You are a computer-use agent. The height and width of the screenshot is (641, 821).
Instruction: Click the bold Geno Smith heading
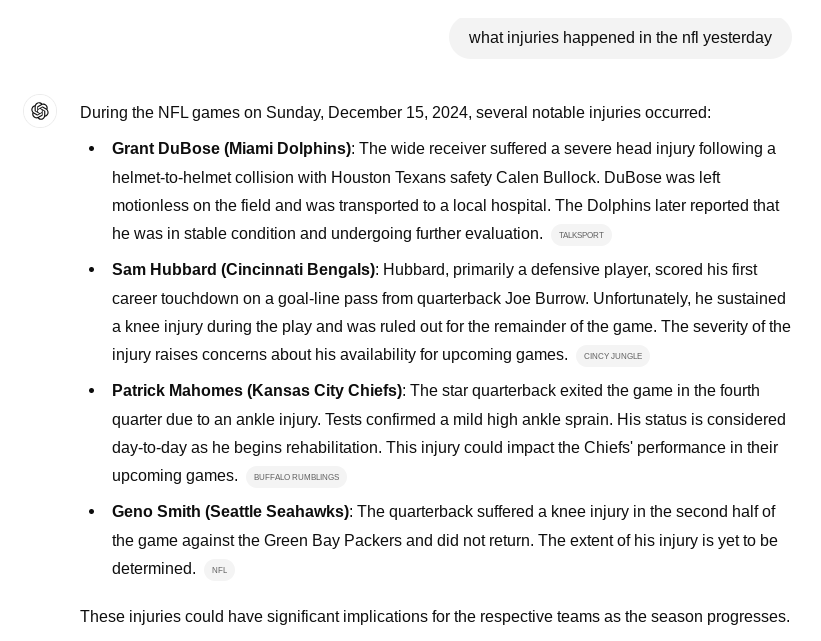pos(230,512)
